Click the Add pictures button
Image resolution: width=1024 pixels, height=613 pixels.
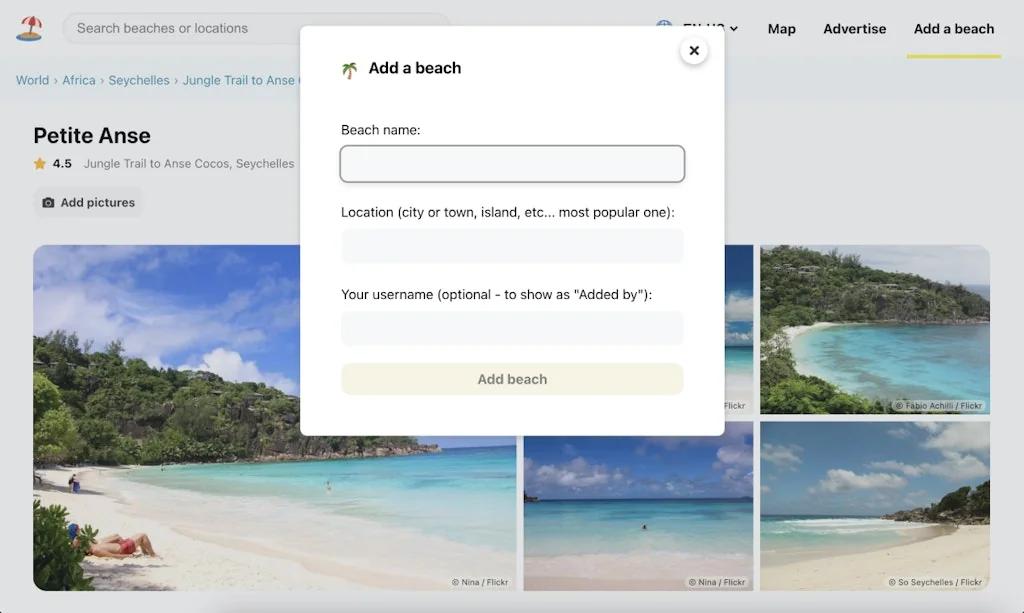click(x=88, y=202)
